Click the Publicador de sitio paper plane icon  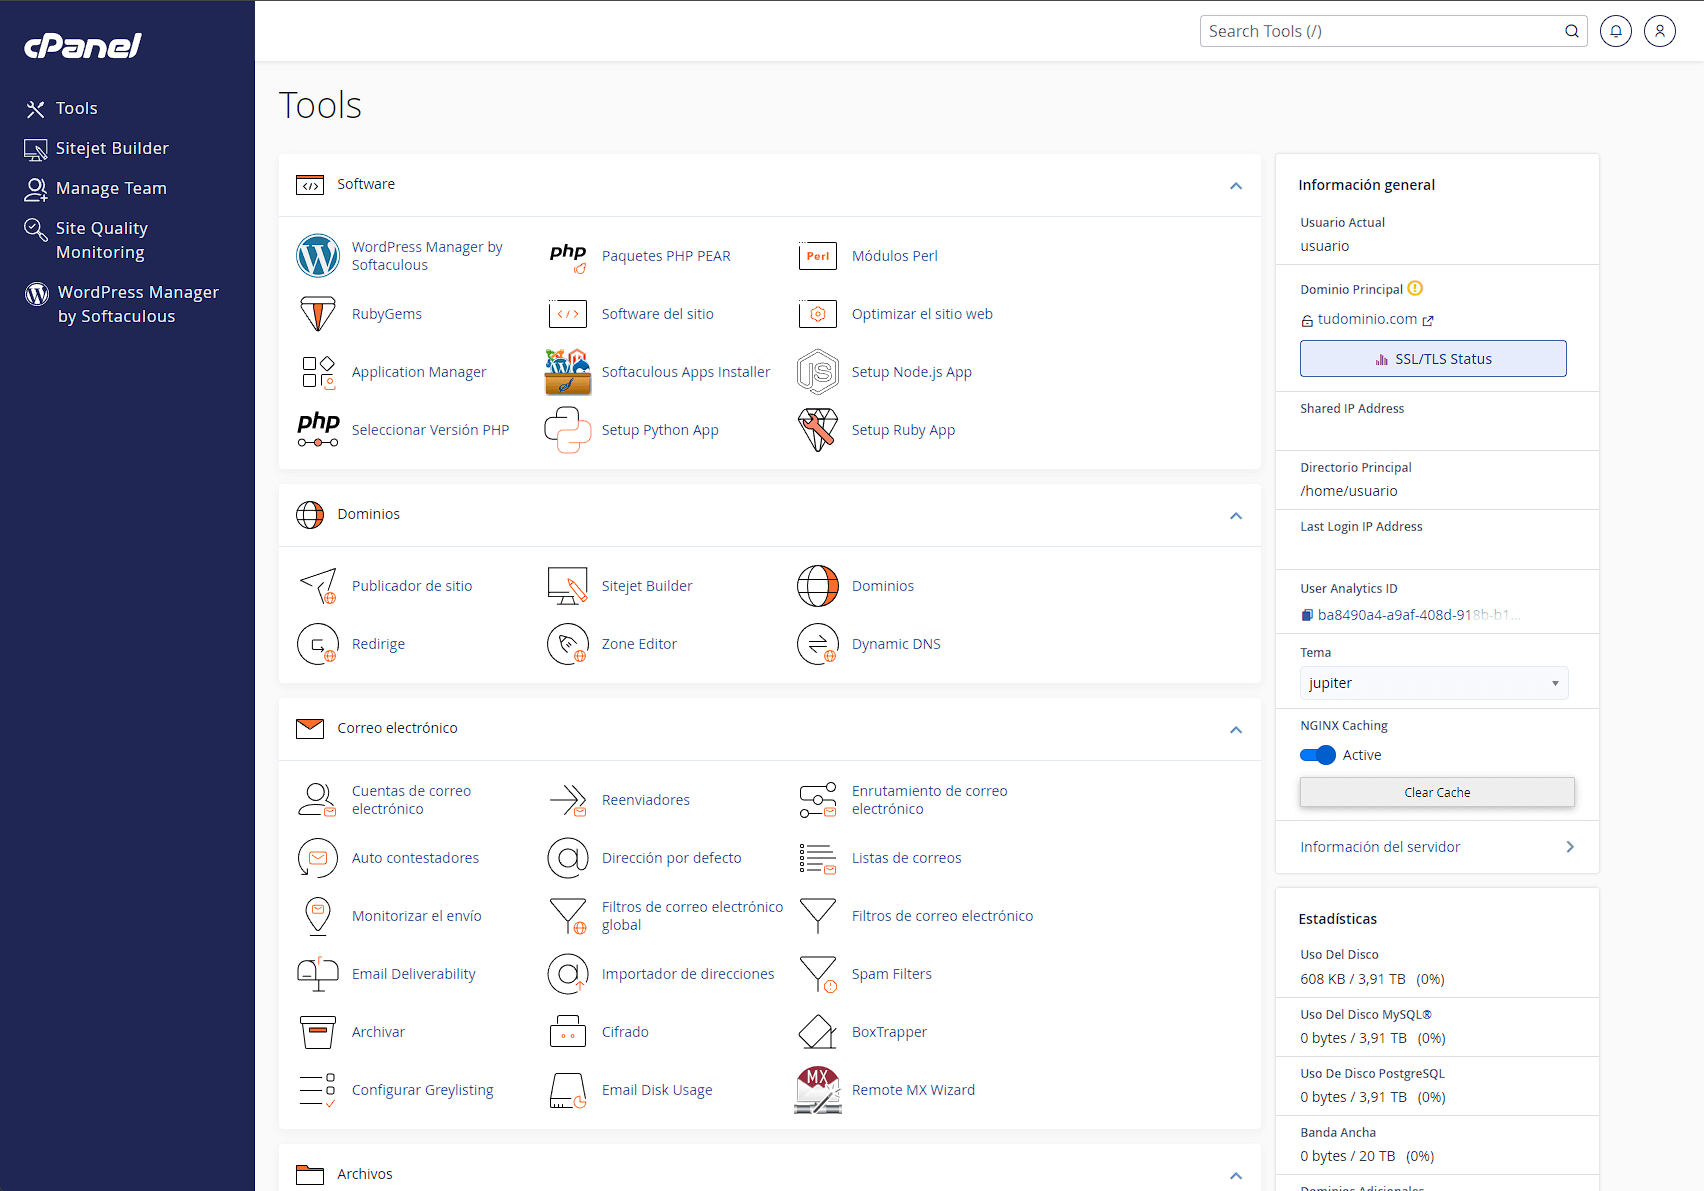pyautogui.click(x=318, y=586)
